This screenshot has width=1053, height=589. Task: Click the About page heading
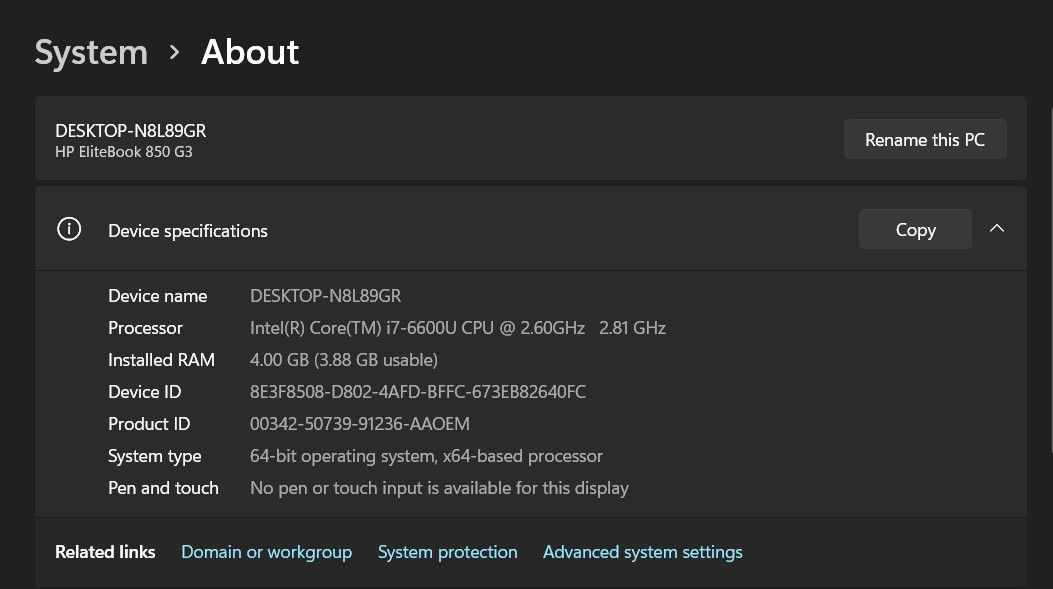click(250, 52)
